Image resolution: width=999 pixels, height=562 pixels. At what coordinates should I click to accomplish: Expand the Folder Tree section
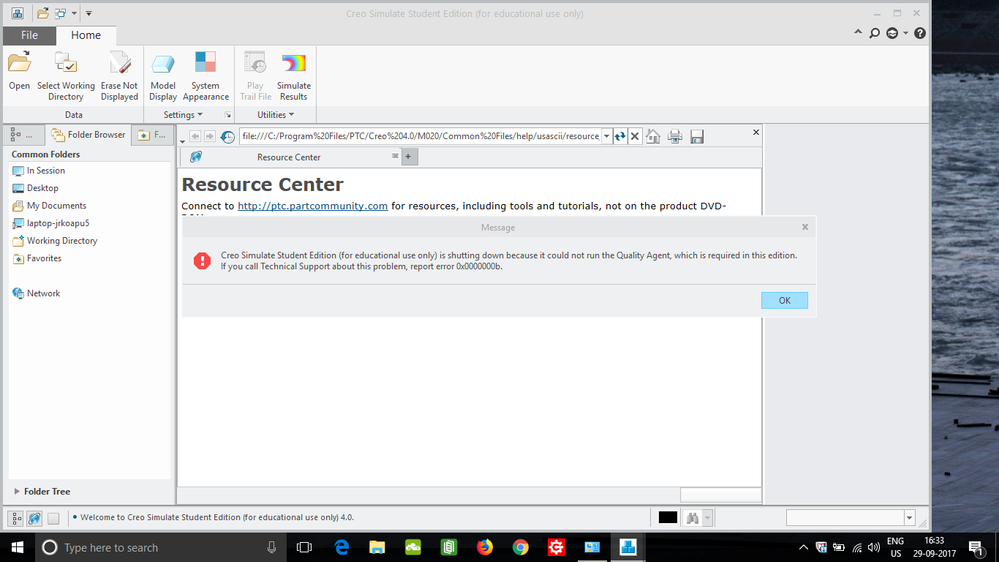[x=17, y=491]
